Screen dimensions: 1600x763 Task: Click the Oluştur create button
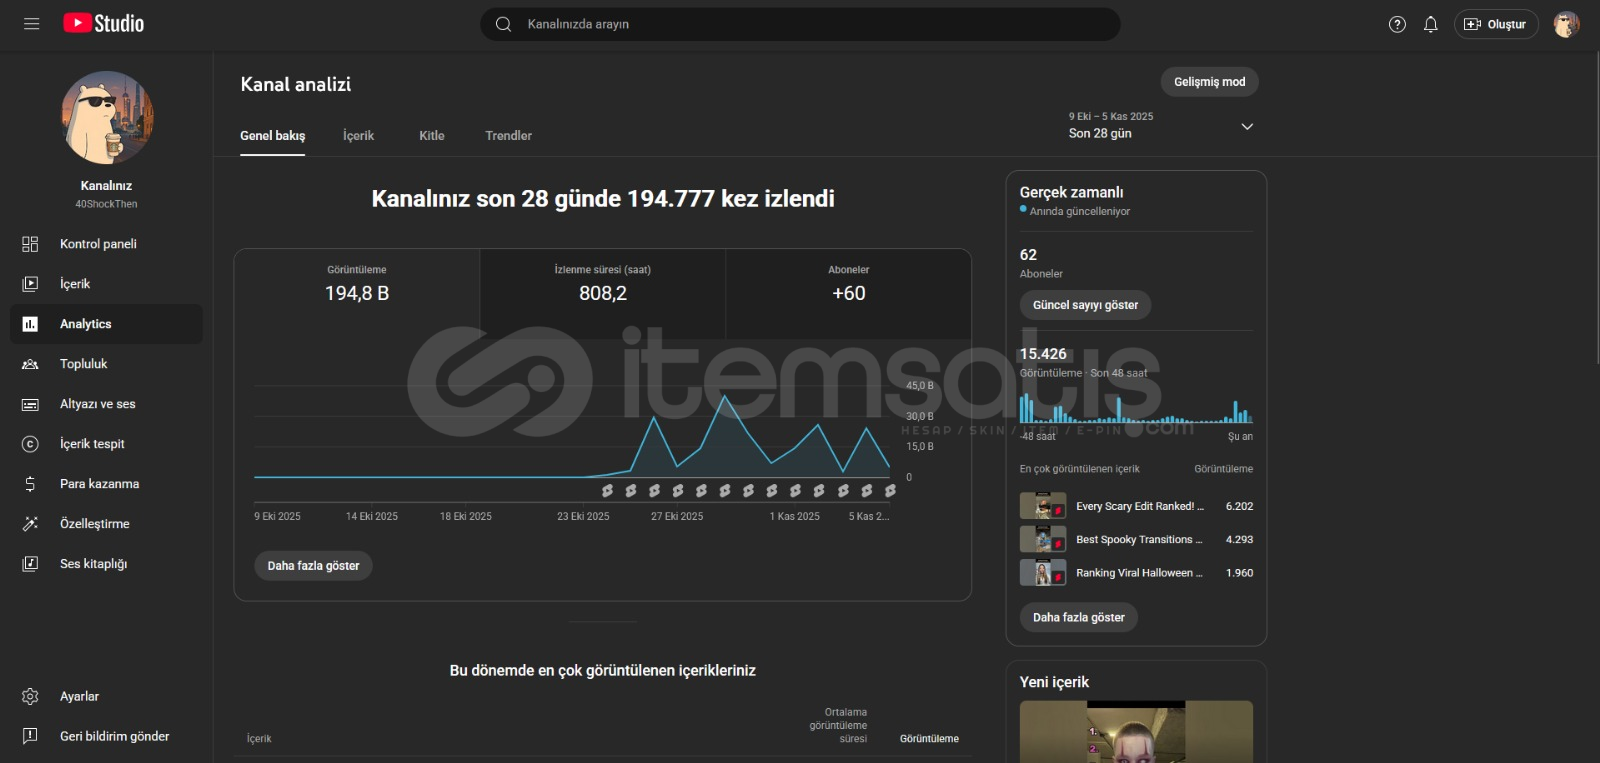pyautogui.click(x=1496, y=24)
